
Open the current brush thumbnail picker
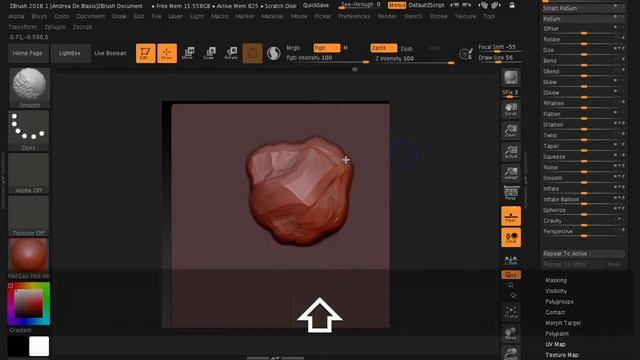(29, 87)
